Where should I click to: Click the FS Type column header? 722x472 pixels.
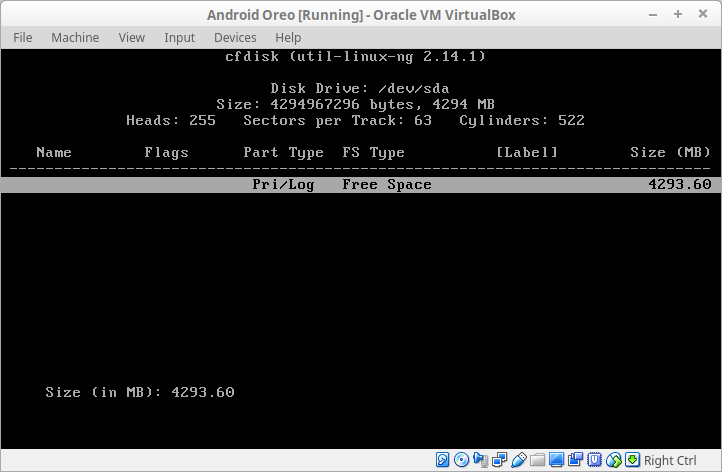point(373,152)
